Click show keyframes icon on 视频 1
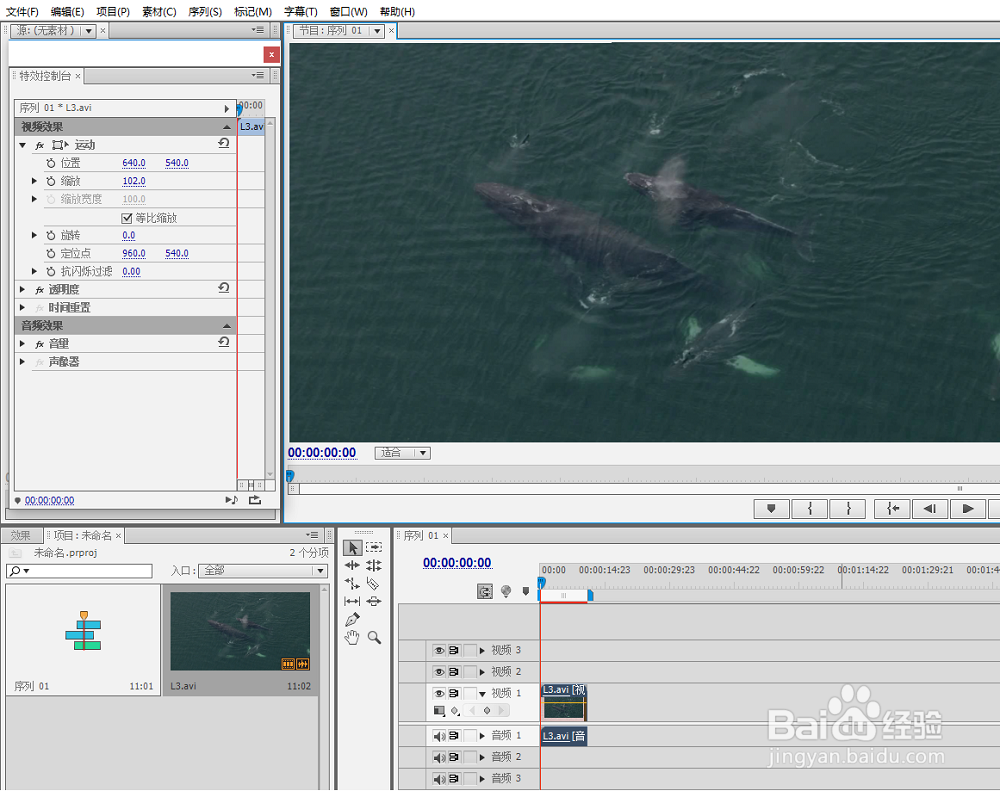Image resolution: width=1000 pixels, height=791 pixels. coord(455,711)
